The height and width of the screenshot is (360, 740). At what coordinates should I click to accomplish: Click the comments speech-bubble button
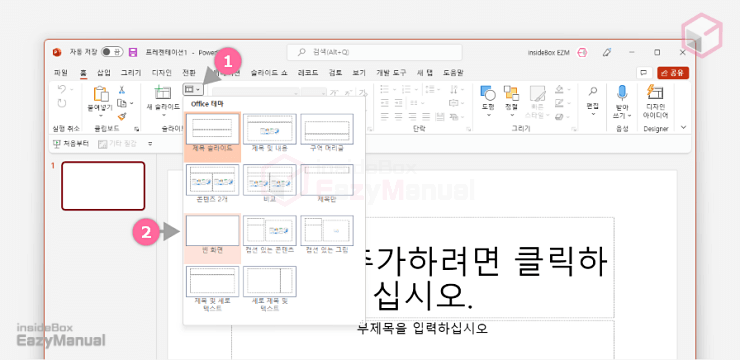click(x=643, y=73)
